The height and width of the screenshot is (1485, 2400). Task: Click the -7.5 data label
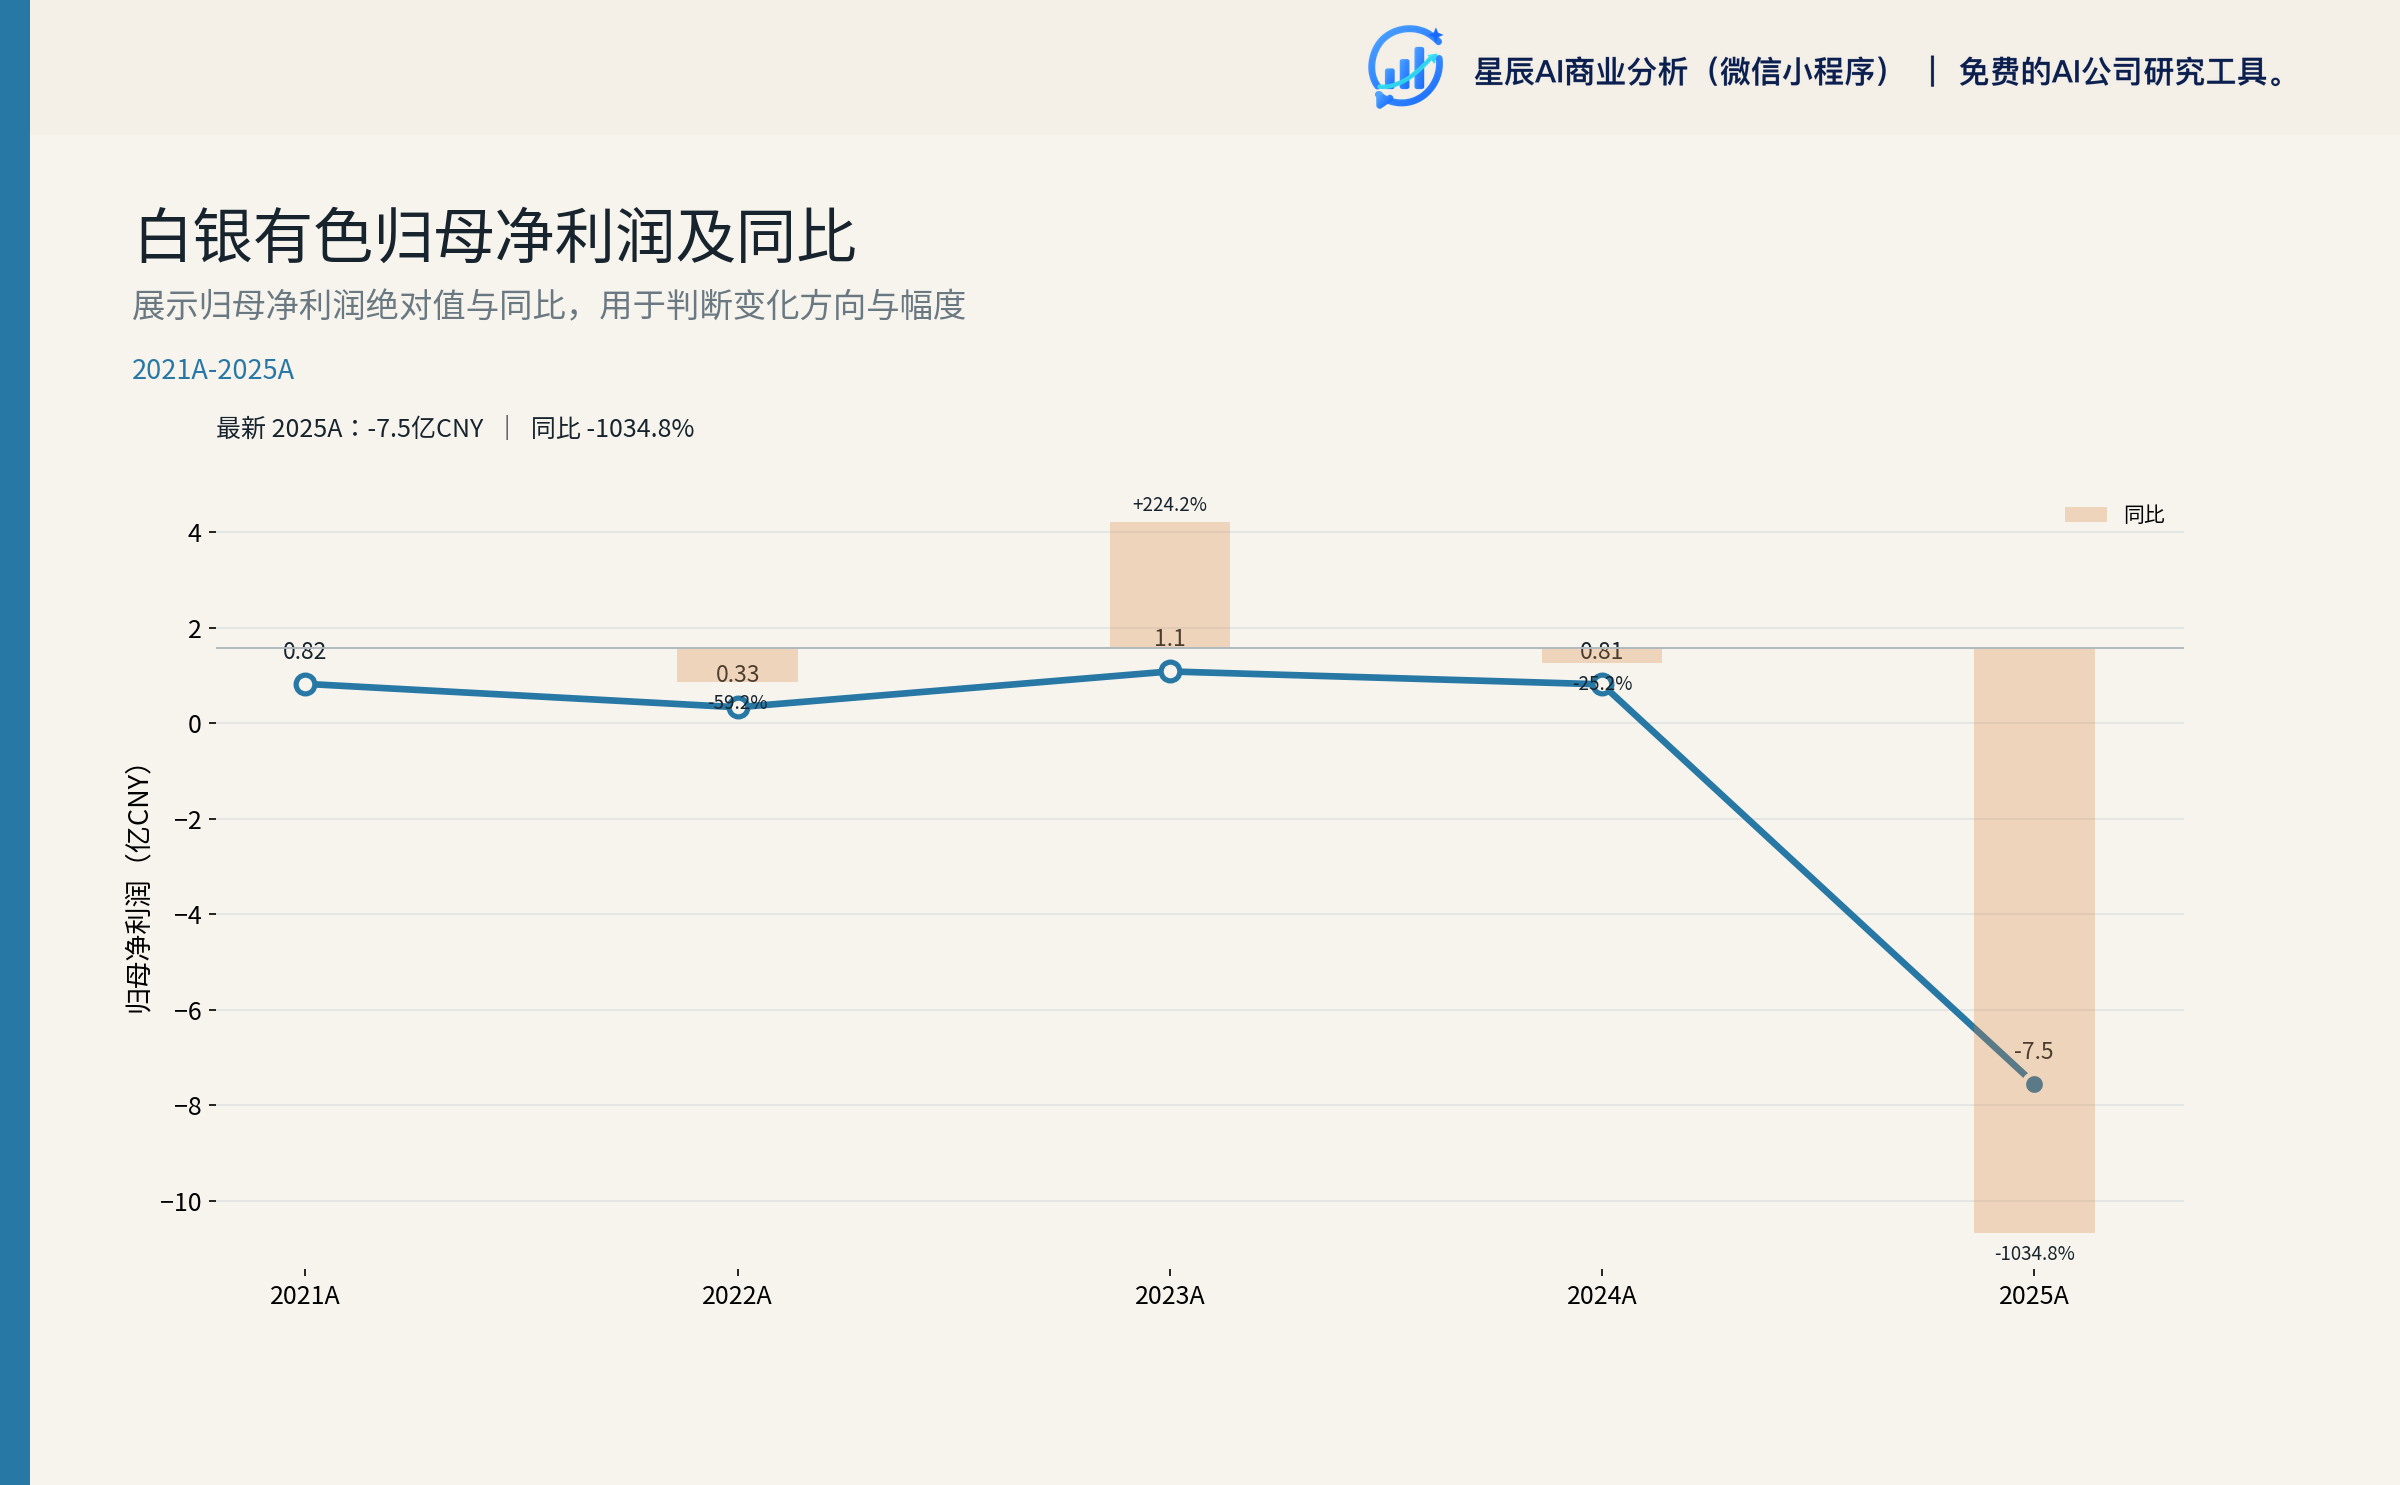(2034, 1051)
